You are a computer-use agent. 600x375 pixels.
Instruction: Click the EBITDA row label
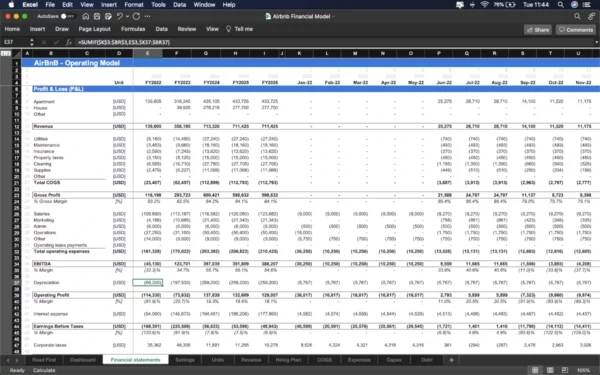42,264
